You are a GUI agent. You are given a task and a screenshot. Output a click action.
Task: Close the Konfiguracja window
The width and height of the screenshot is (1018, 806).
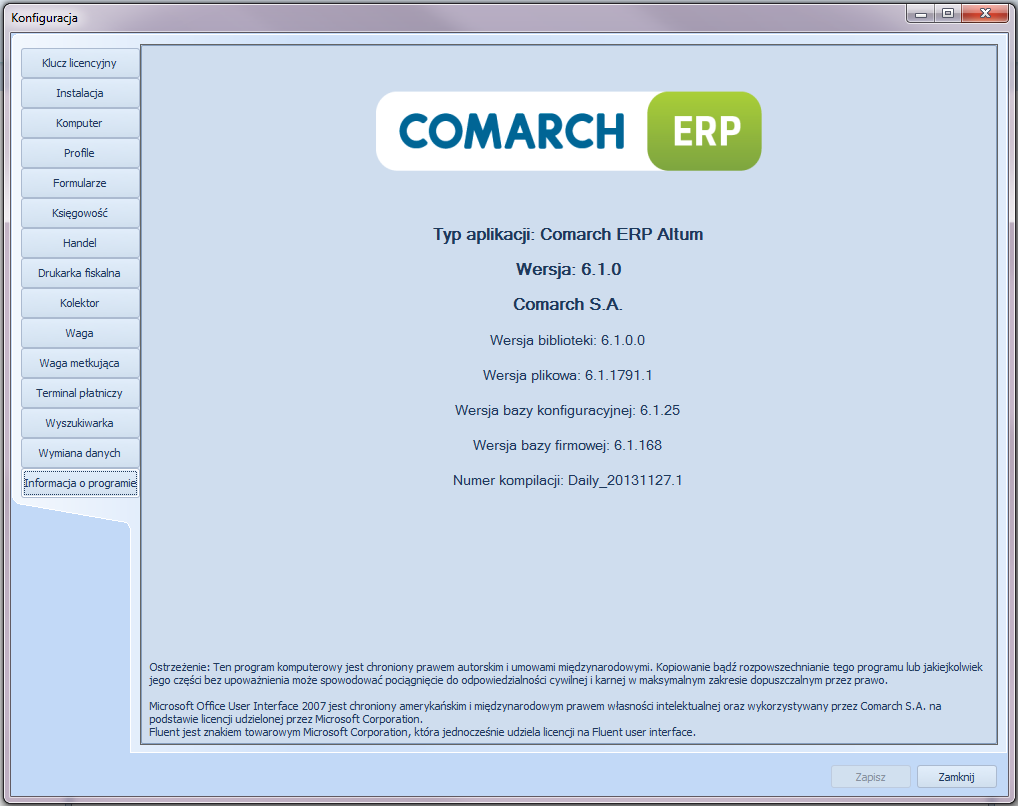(x=985, y=13)
